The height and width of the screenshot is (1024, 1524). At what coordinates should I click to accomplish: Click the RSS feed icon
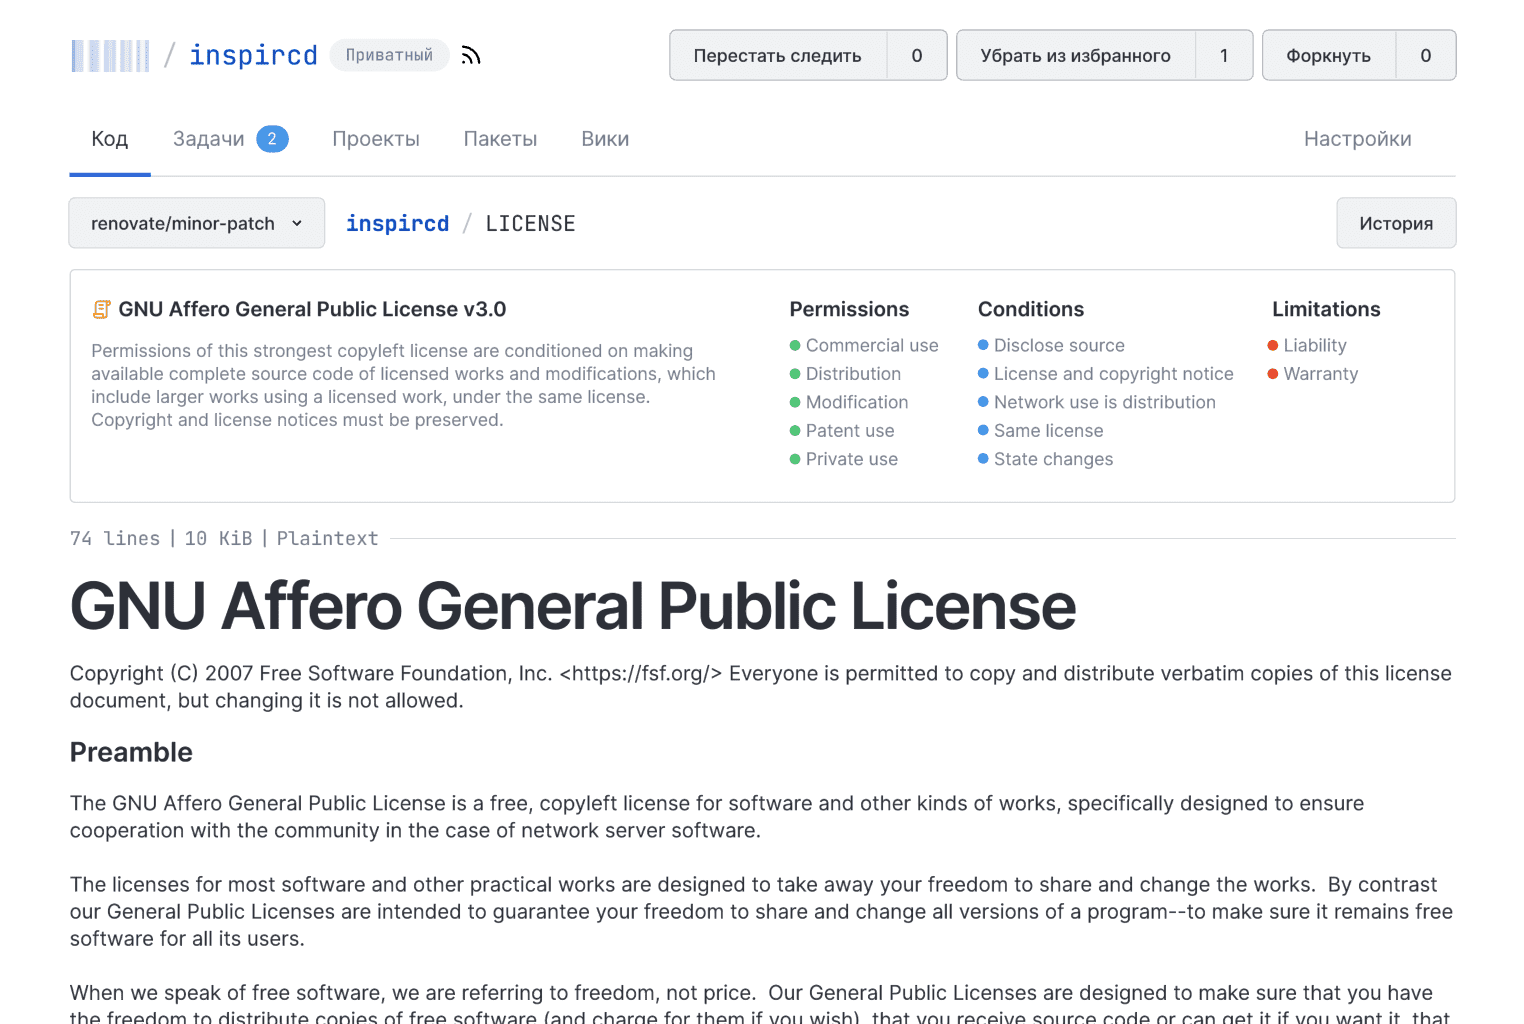coord(471,56)
